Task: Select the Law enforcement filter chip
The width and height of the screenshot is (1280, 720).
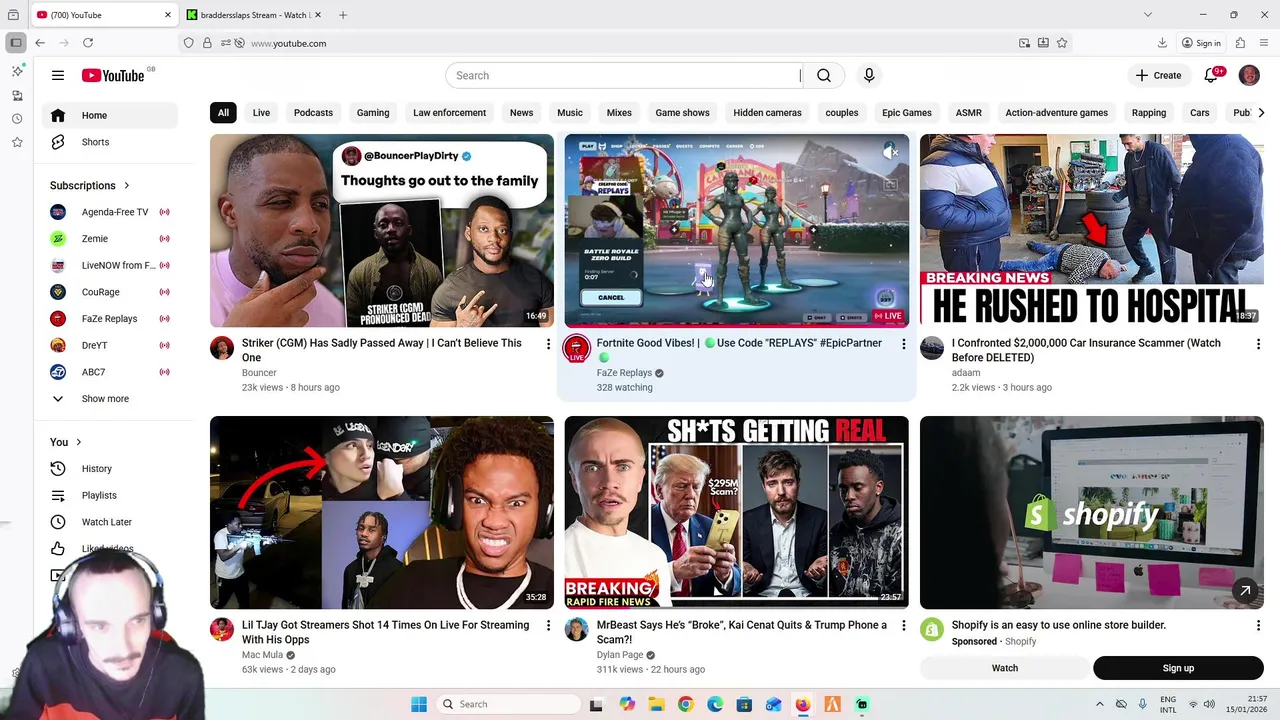Action: click(449, 113)
